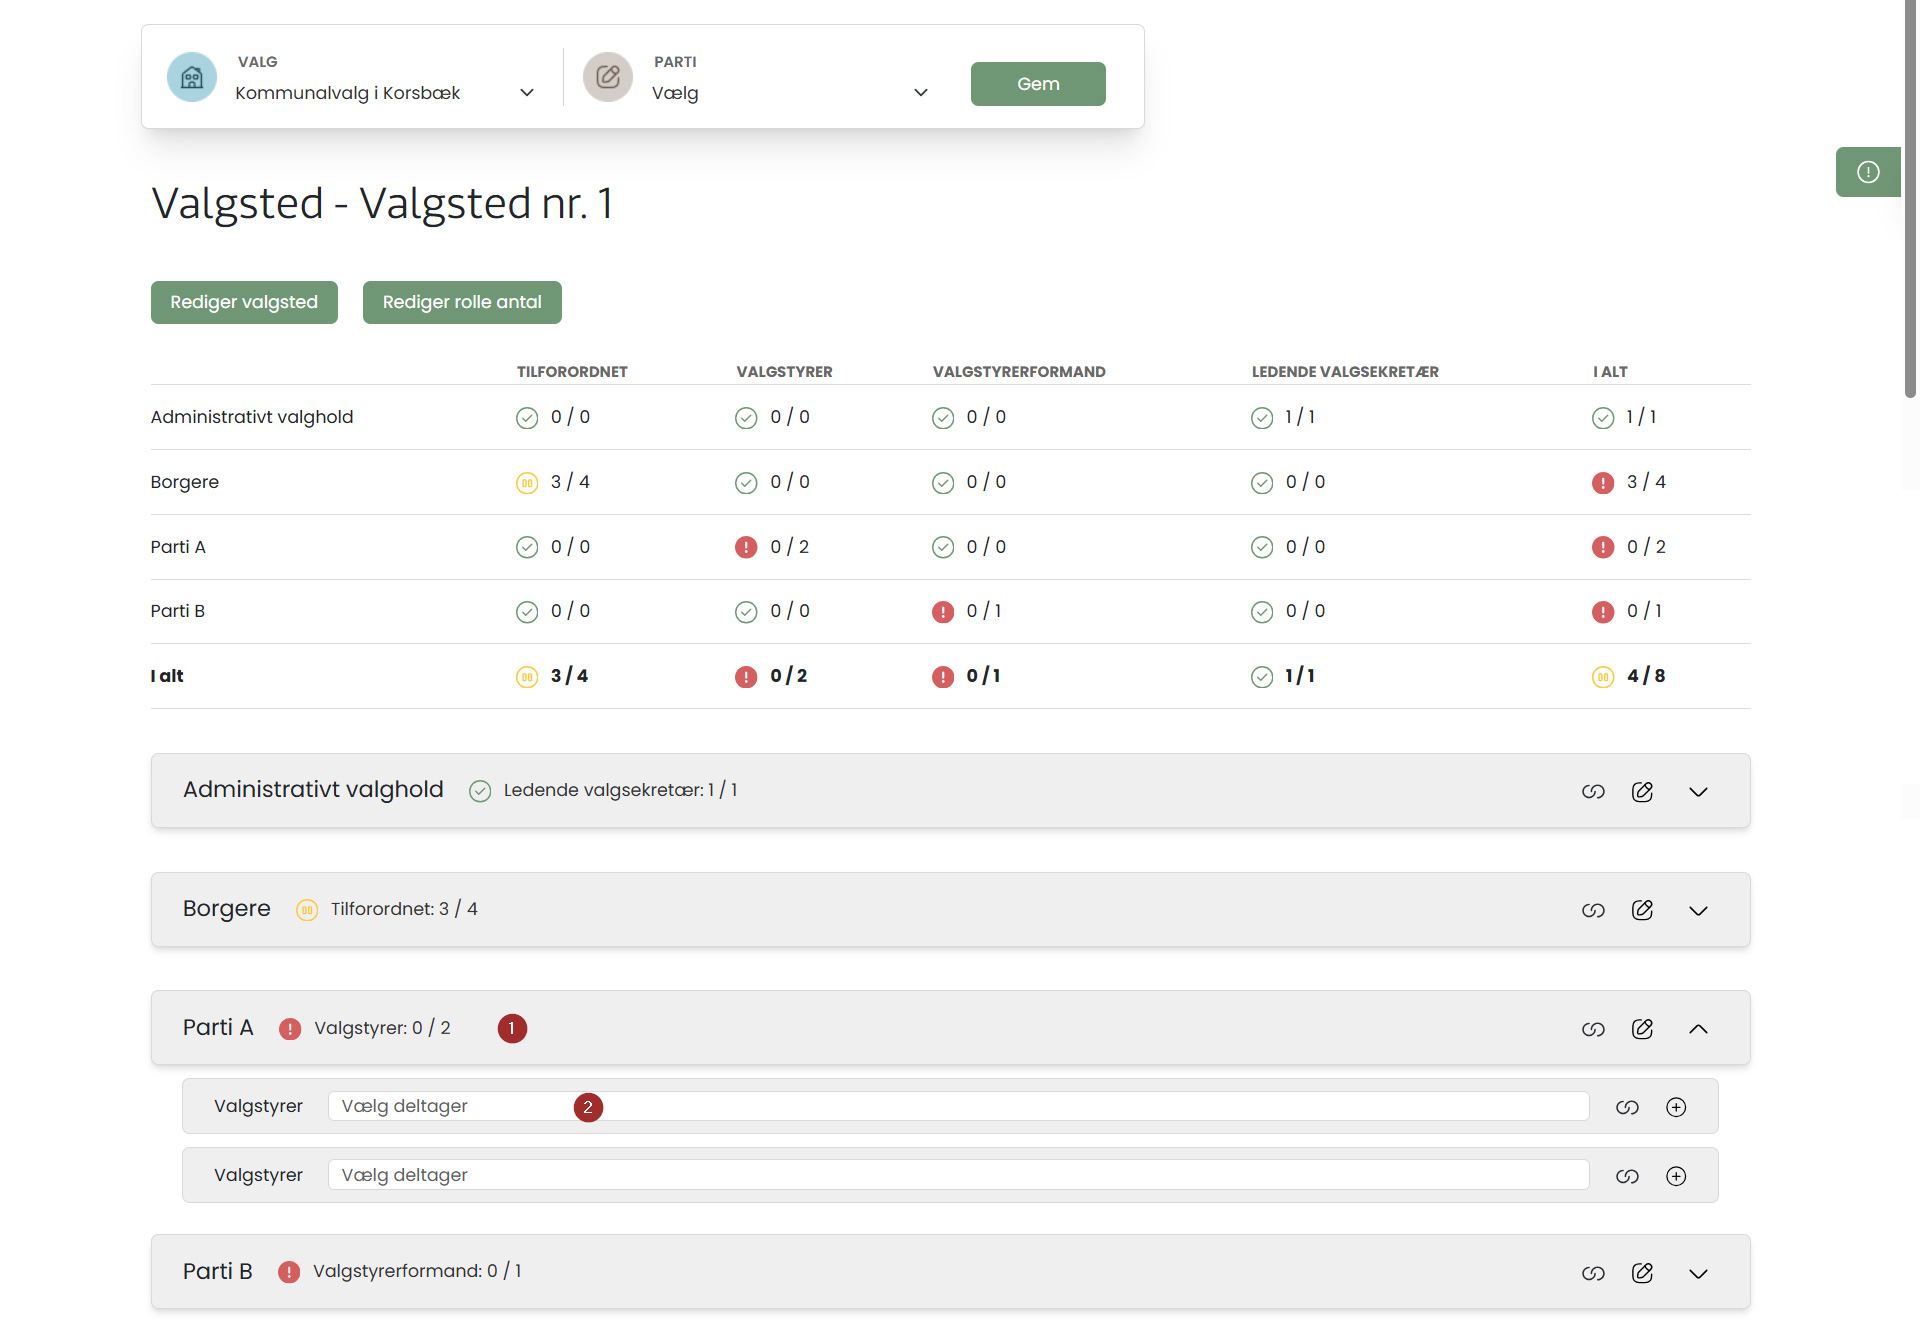Click the link icon in Administrativt valghold row
Screen dimensions: 1920x1336
[x=1593, y=791]
